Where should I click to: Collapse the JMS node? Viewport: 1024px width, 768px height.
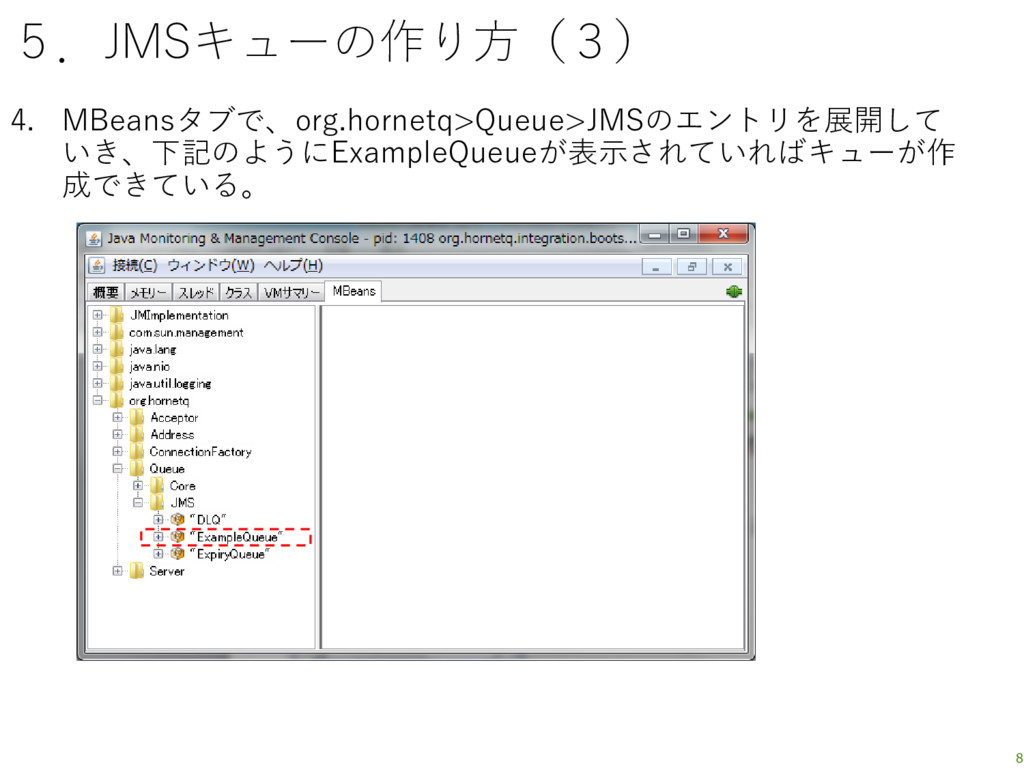[138, 502]
